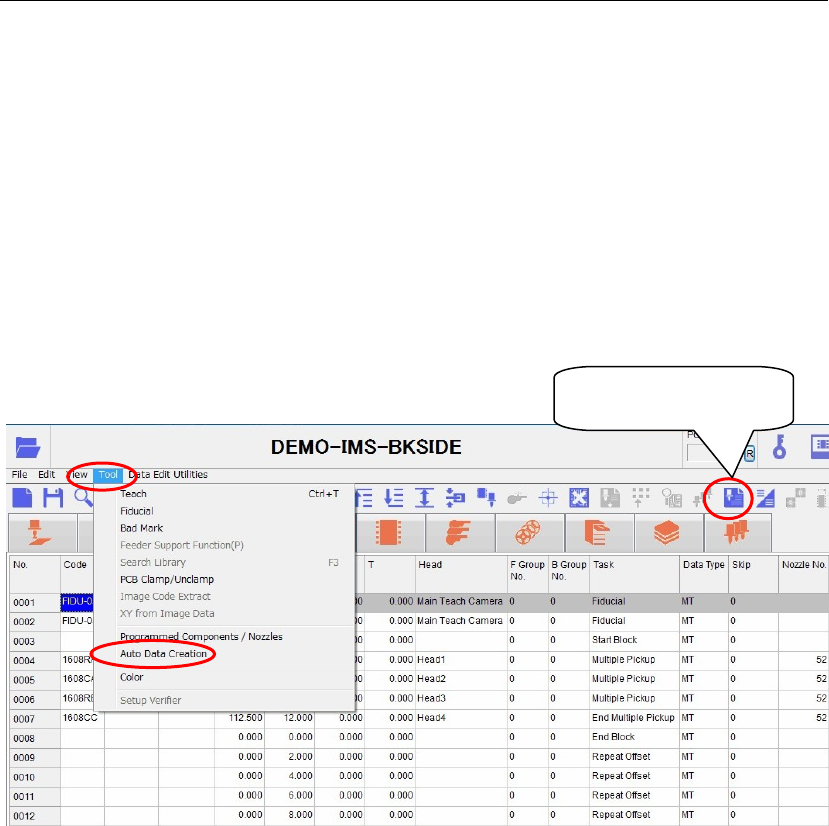Click the 1608CC code cell
This screenshot has height=826, width=829.
tap(82, 718)
